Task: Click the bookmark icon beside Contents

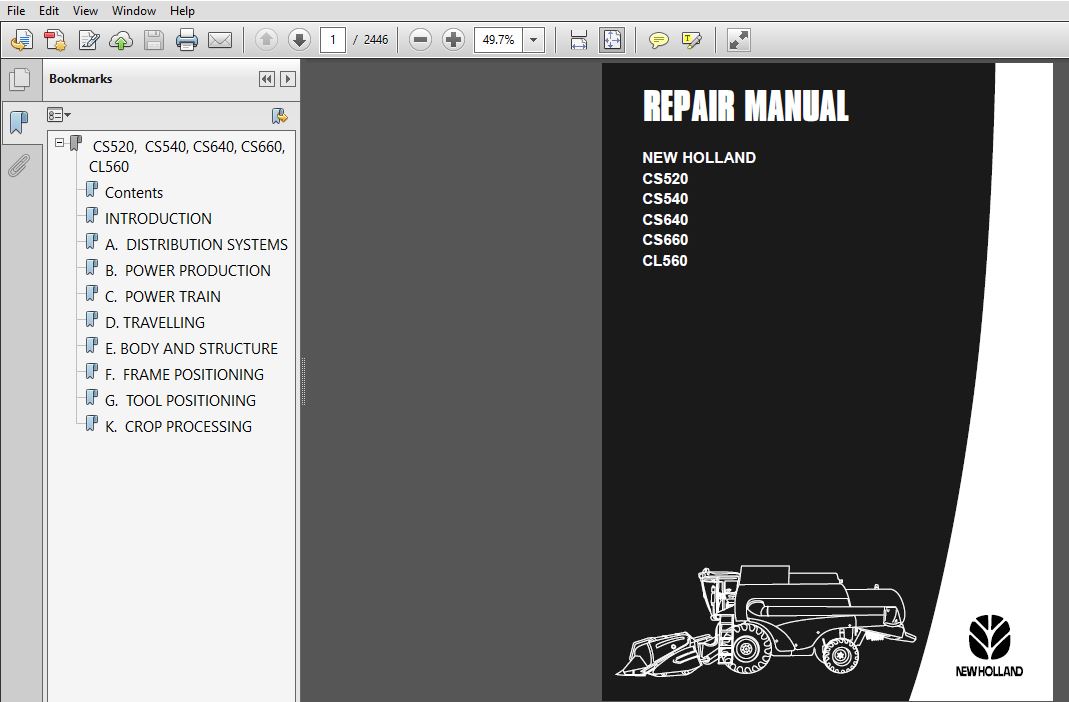Action: point(92,189)
